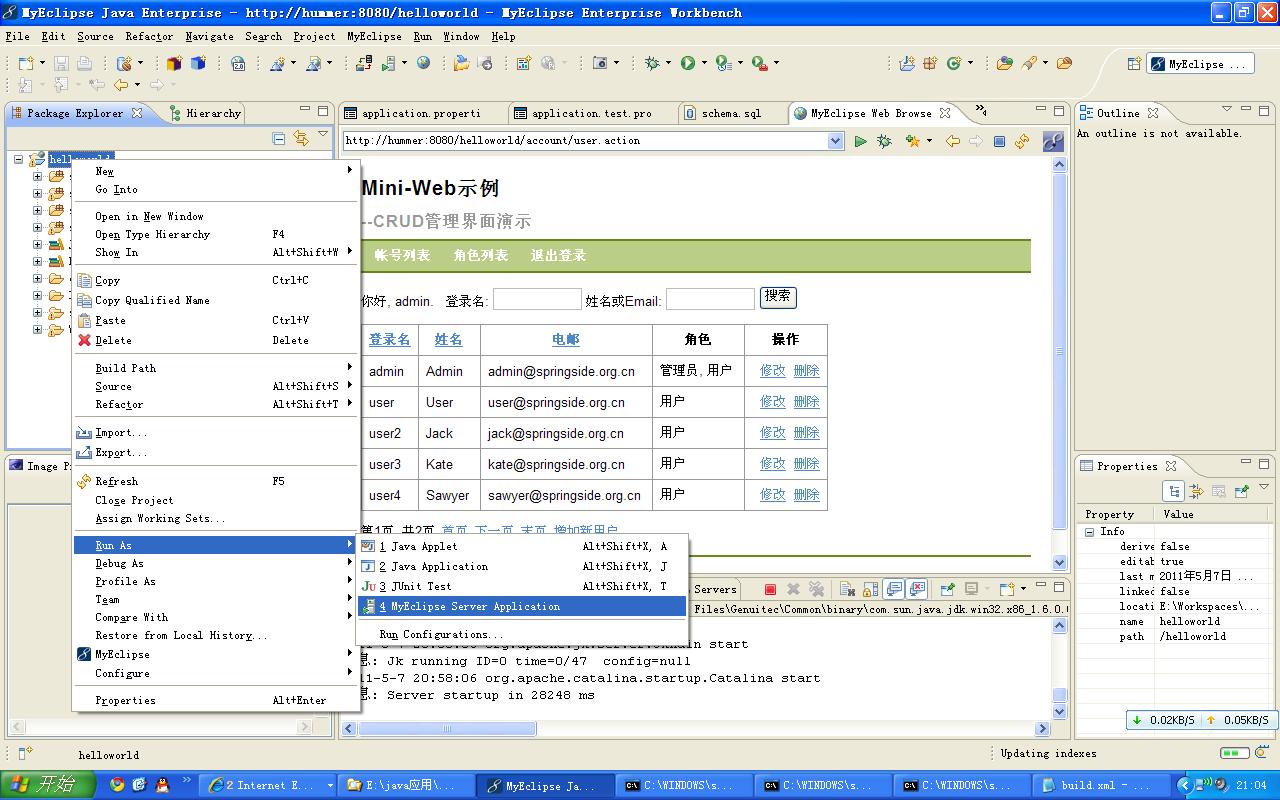Clear the Console output with the clear icon
The width and height of the screenshot is (1280, 800).
(x=846, y=589)
